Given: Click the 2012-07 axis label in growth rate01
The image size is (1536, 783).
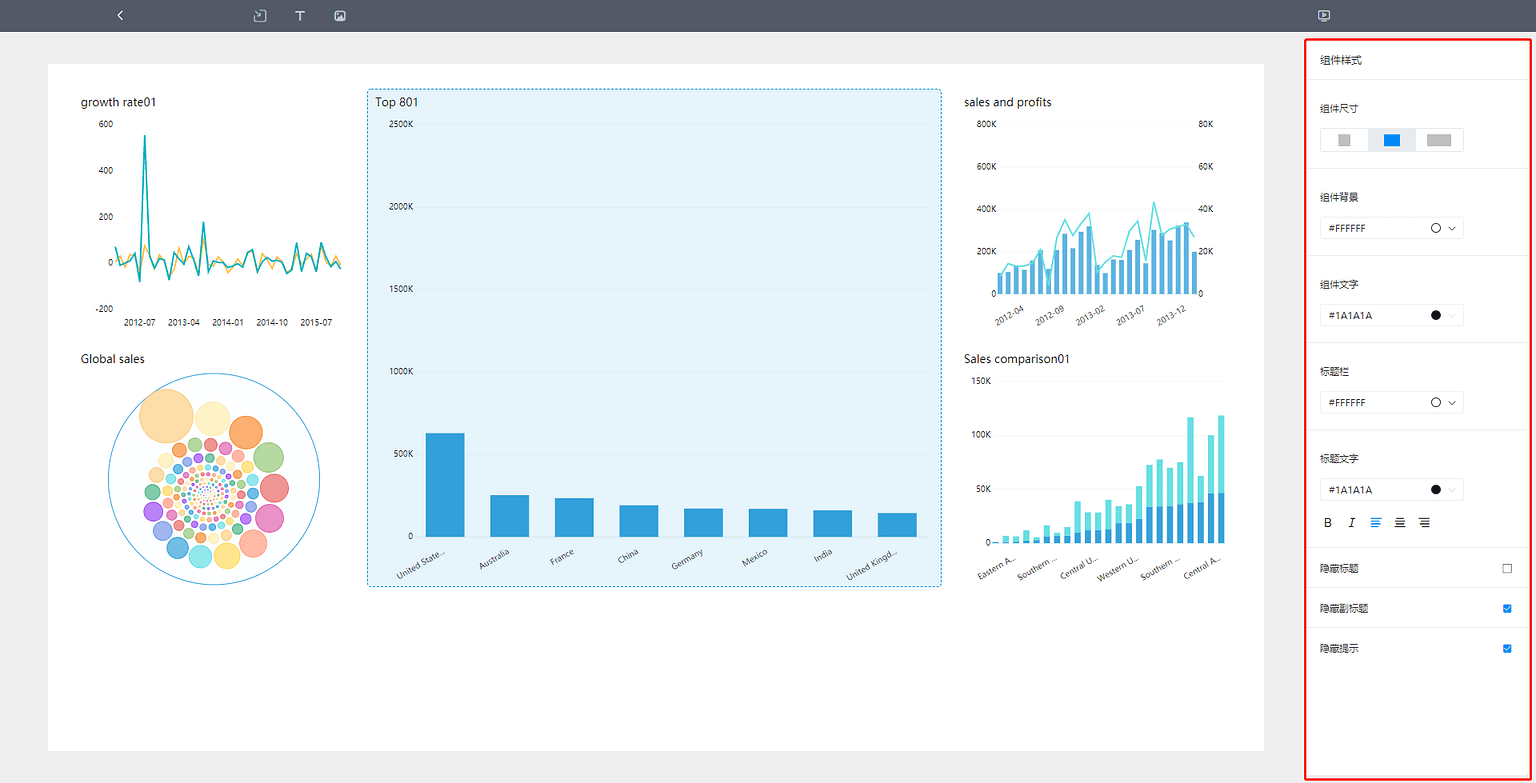Looking at the screenshot, I should 139,323.
